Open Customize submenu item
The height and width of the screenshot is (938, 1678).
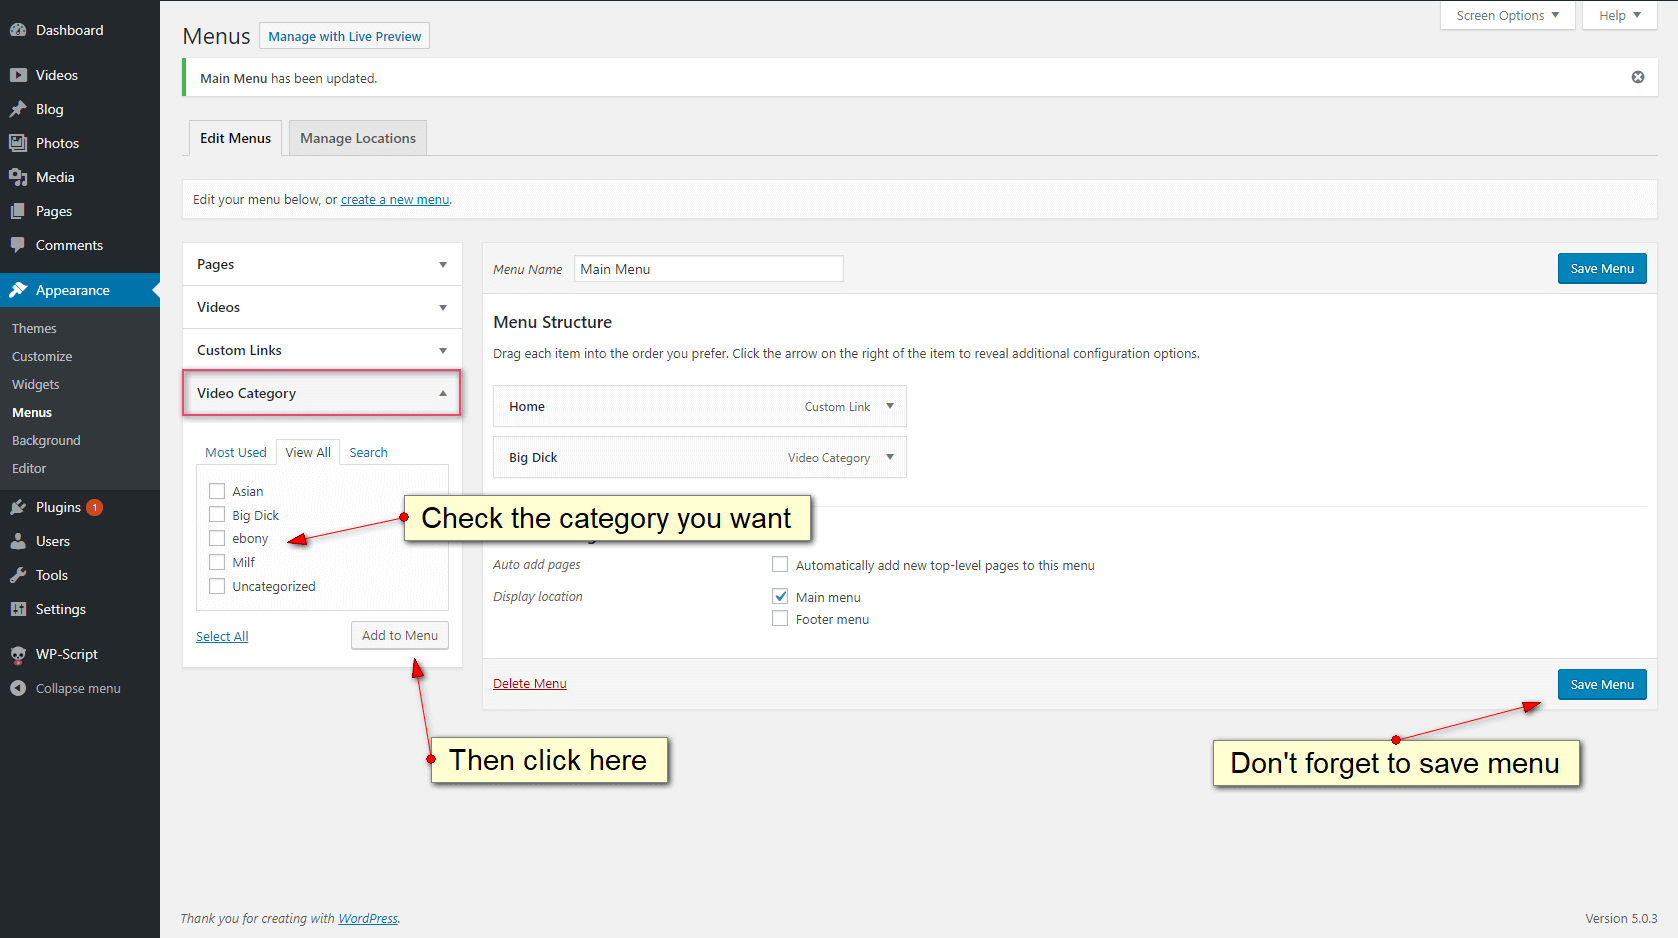[x=42, y=356]
